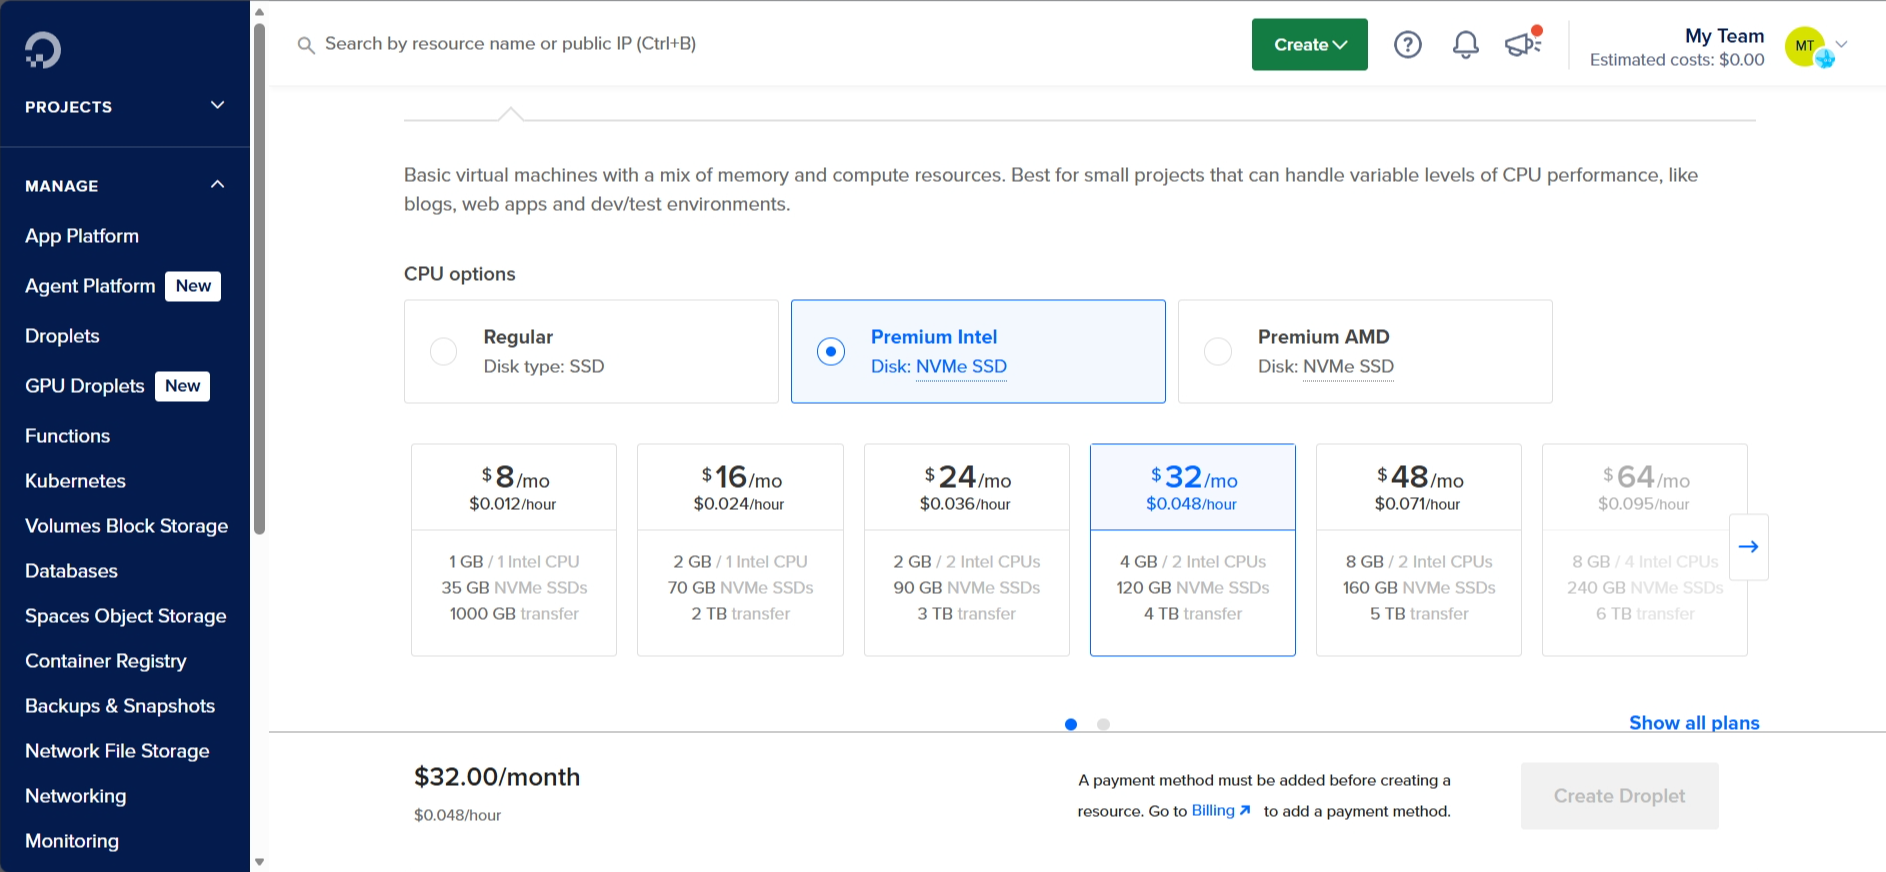The height and width of the screenshot is (872, 1886).
Task: Go to Droplets in sidebar
Action: point(62,336)
